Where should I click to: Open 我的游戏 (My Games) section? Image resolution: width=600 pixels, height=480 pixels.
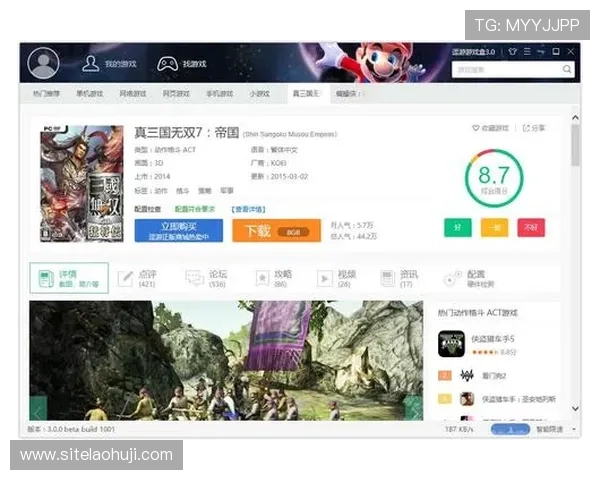[x=109, y=64]
